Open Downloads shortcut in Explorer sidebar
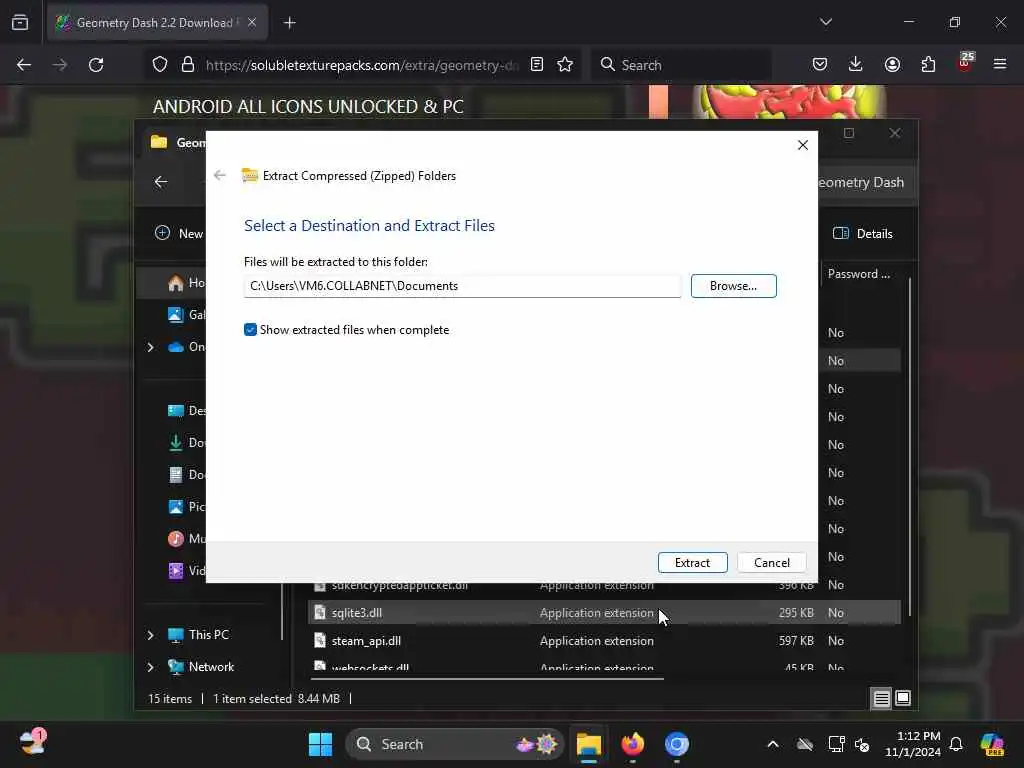 (x=186, y=442)
